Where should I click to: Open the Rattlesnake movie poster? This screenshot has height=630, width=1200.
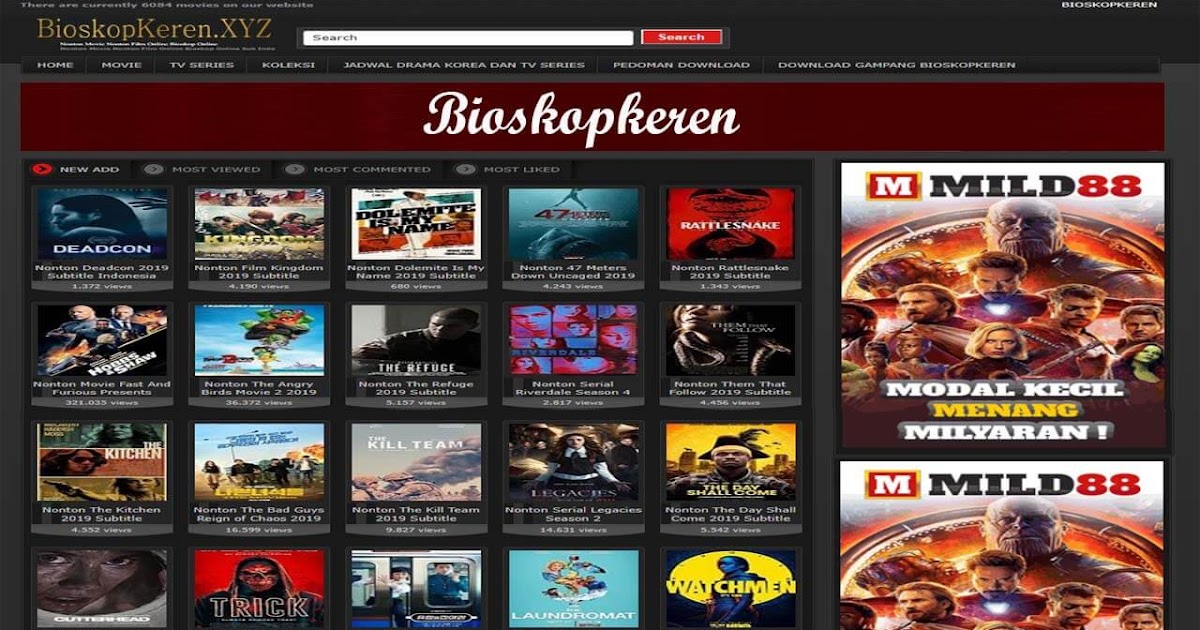[730, 224]
